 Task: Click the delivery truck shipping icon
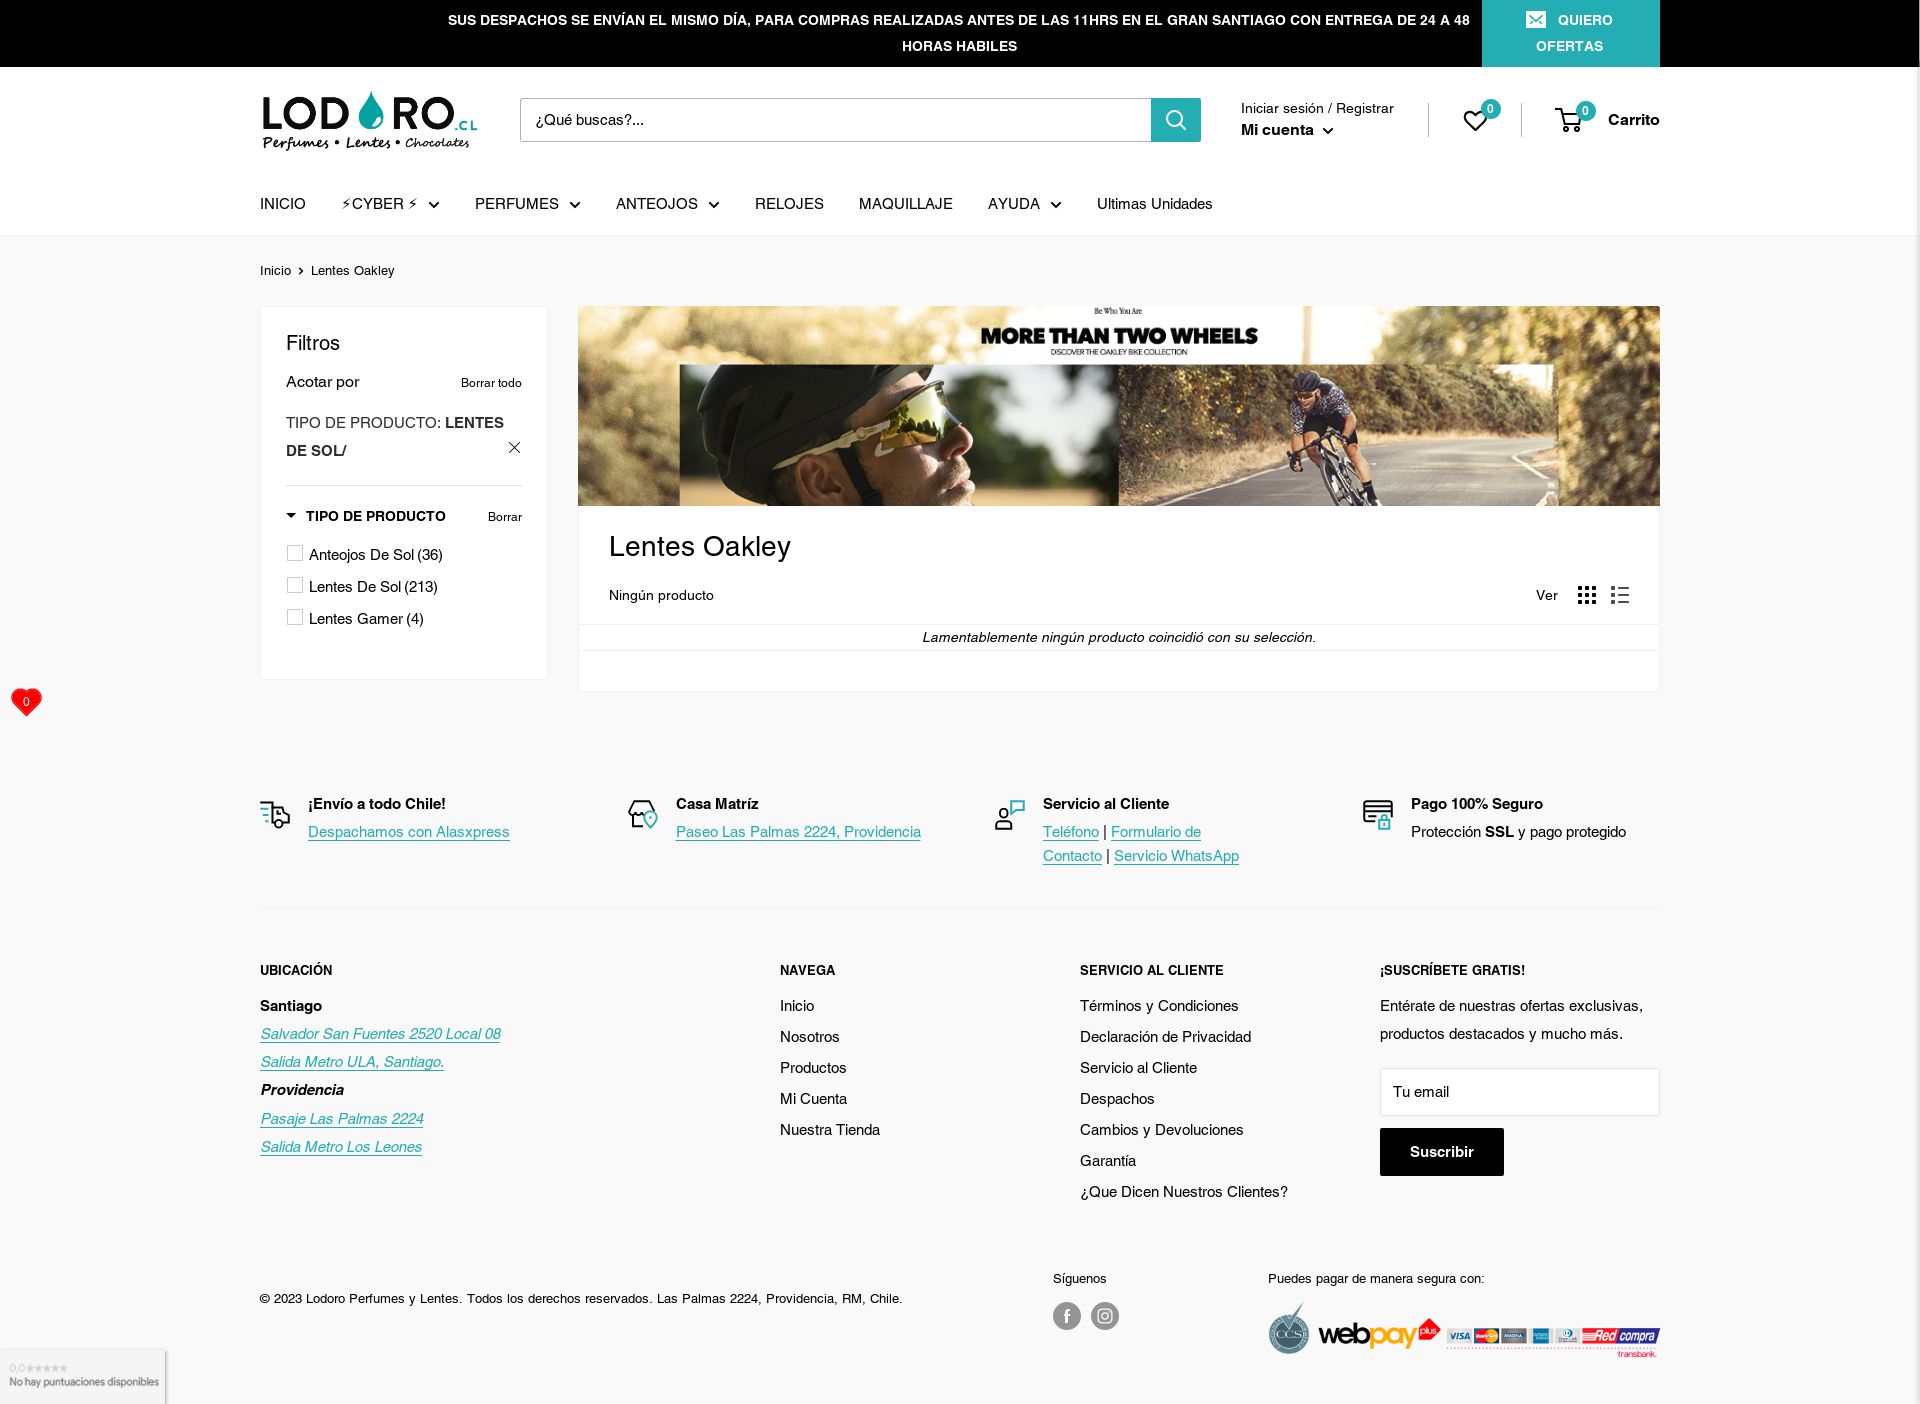pyautogui.click(x=275, y=815)
